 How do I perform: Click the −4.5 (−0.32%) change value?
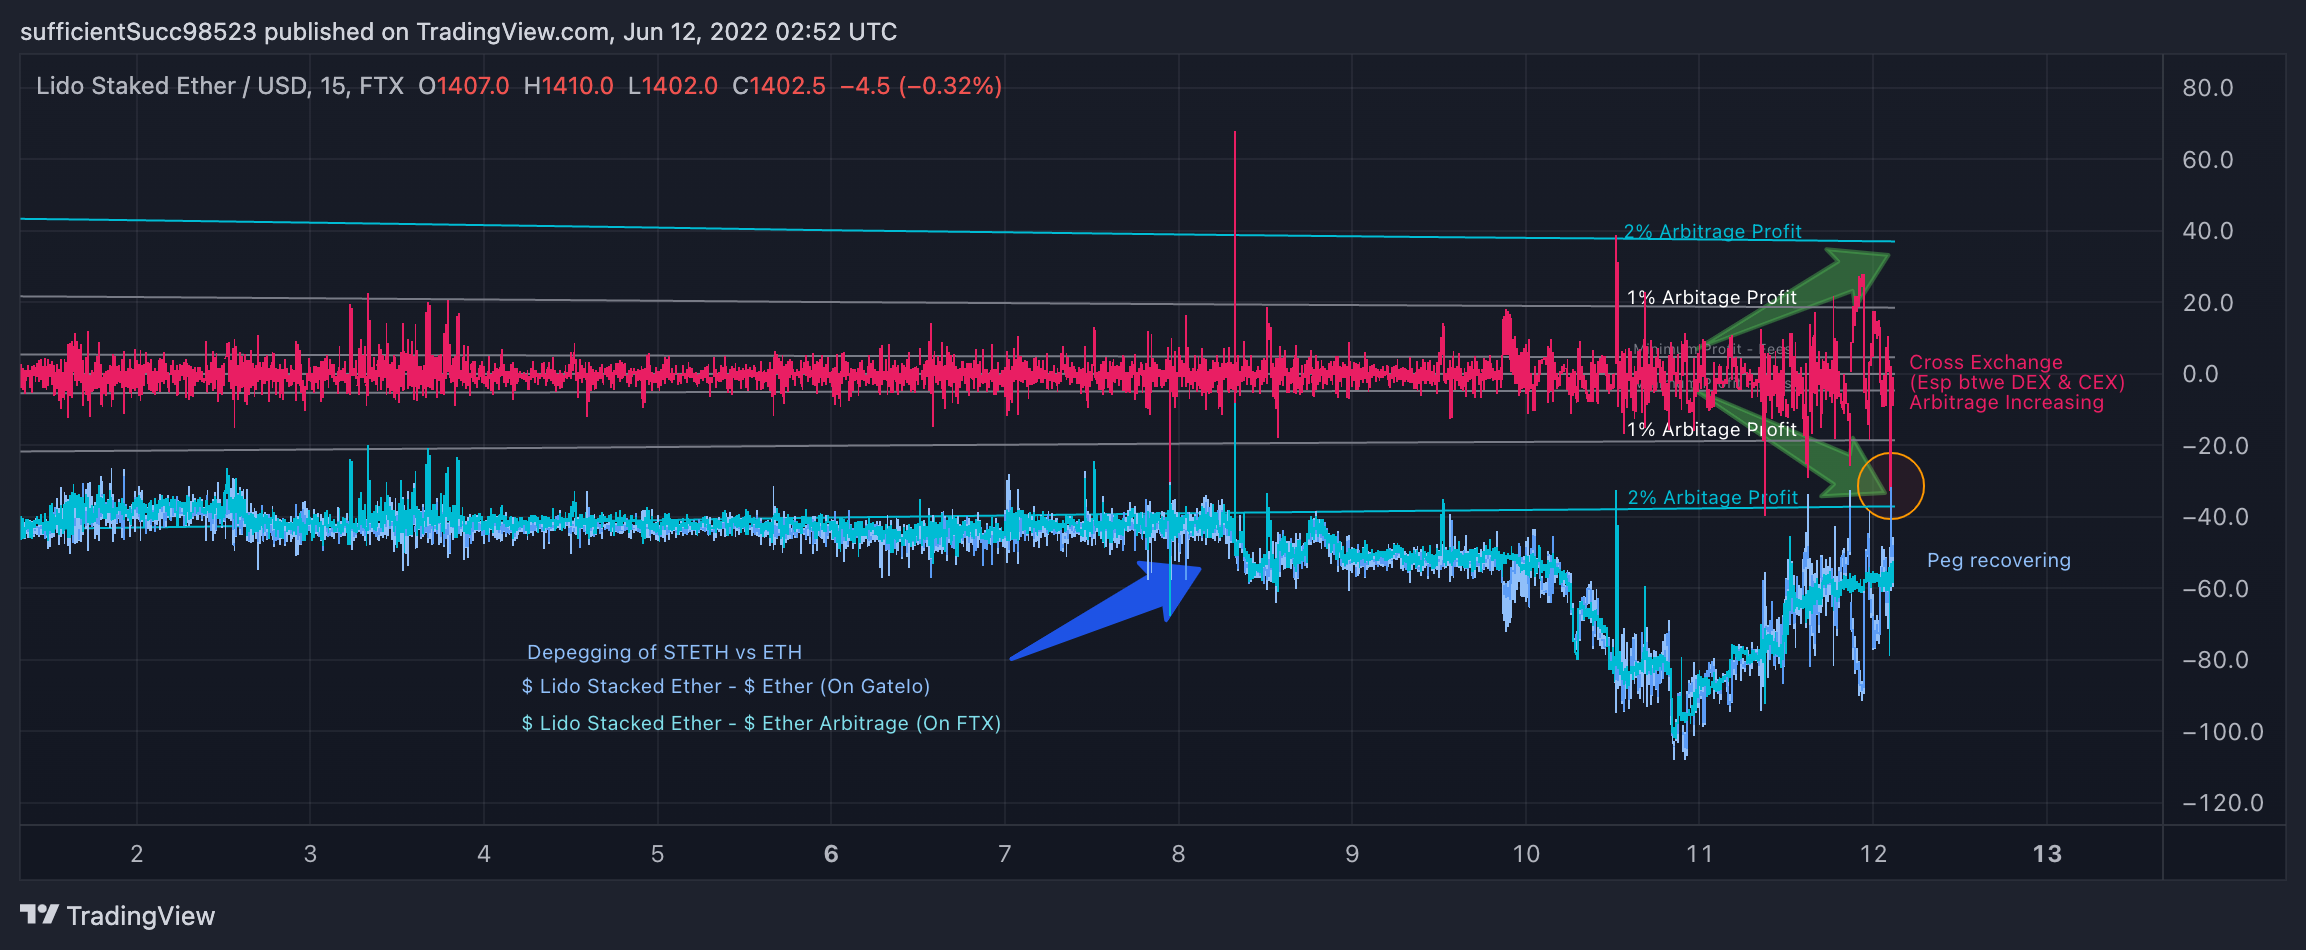click(x=920, y=86)
